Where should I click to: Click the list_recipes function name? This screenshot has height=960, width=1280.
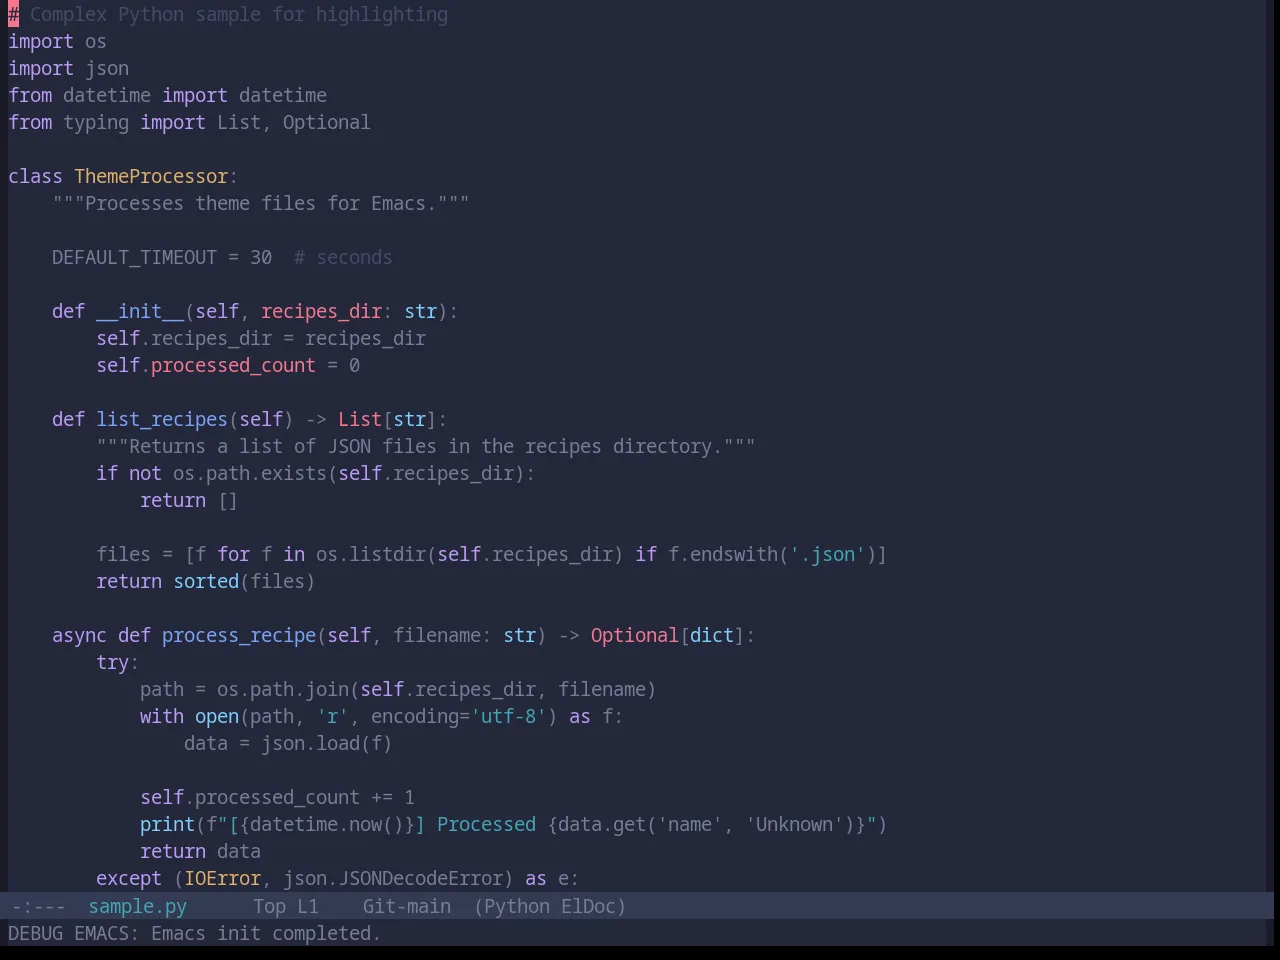tap(162, 419)
